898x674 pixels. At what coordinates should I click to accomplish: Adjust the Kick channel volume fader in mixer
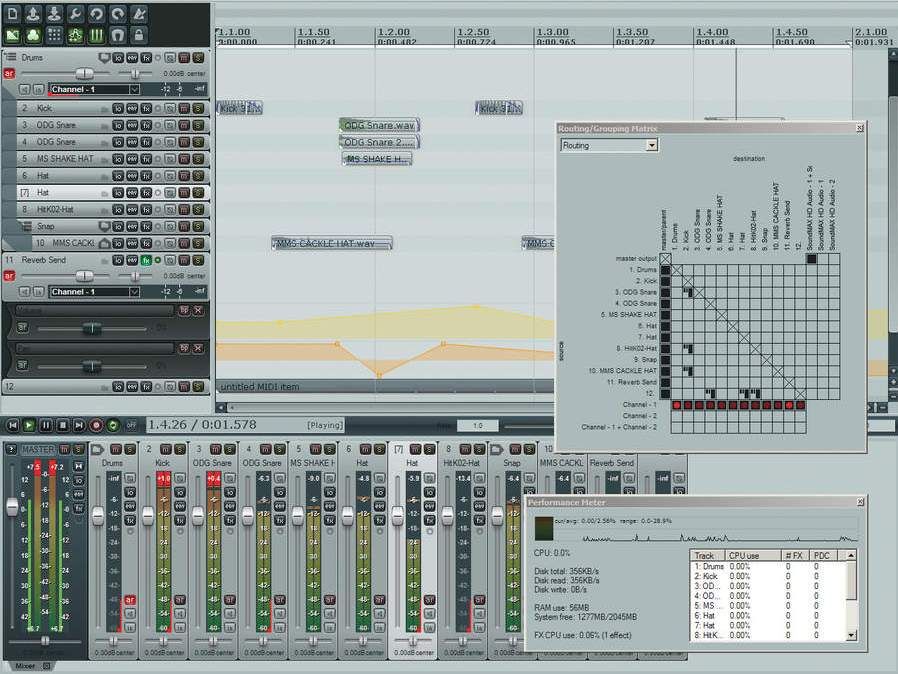pos(148,515)
